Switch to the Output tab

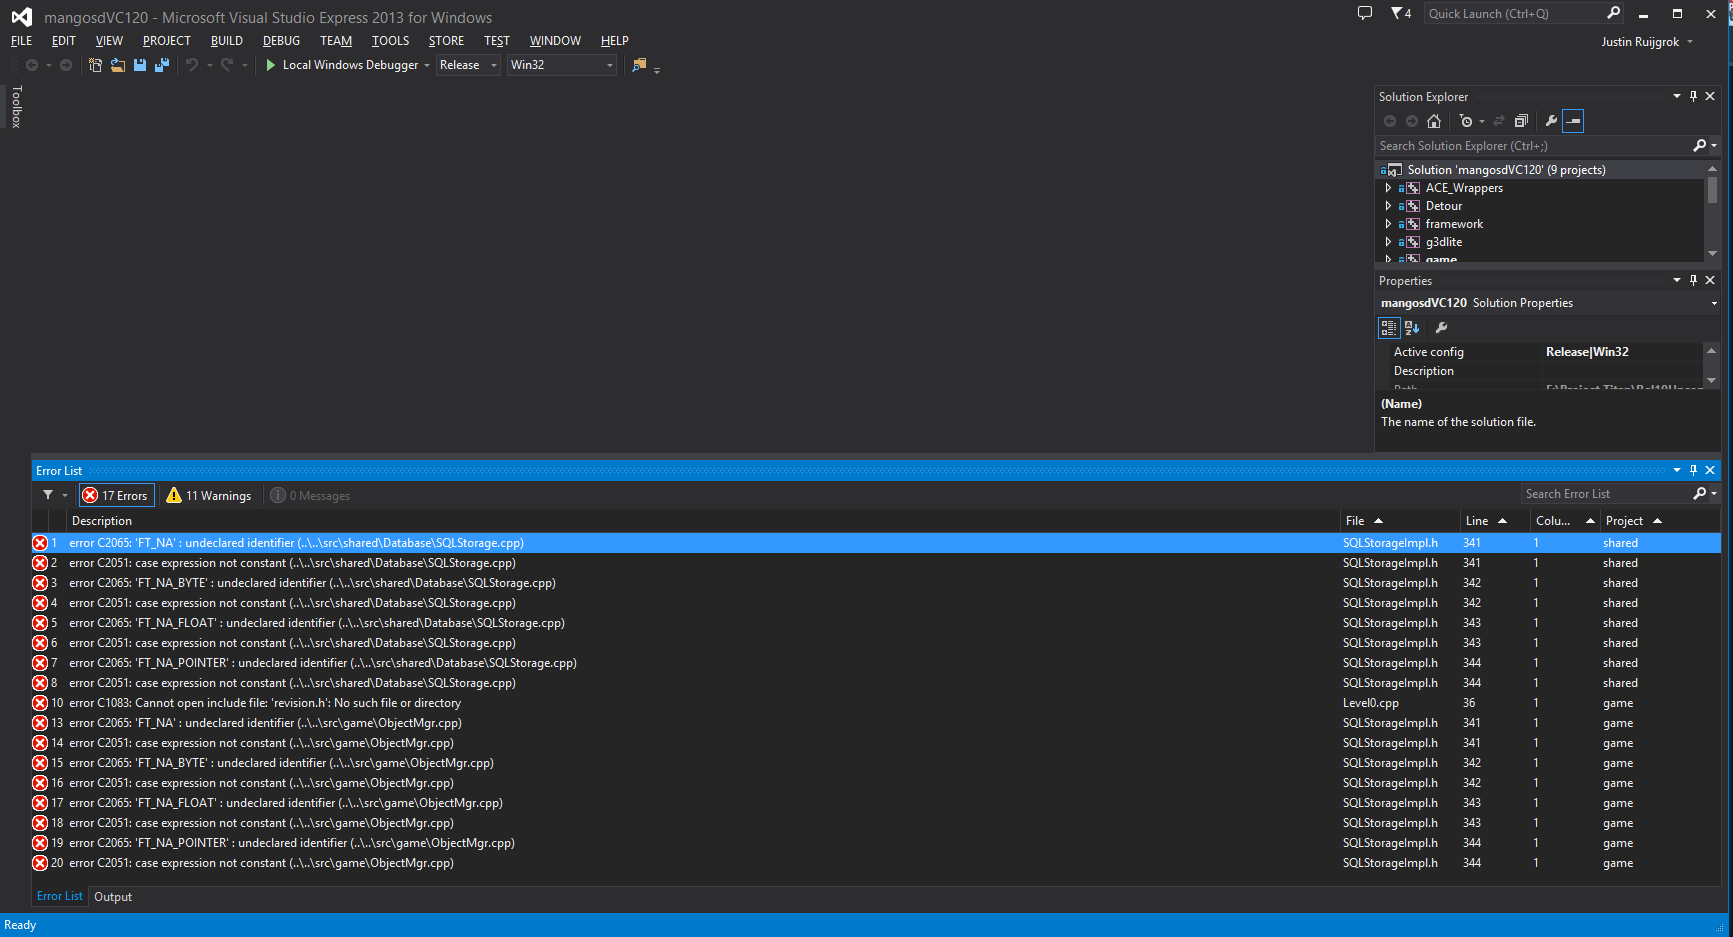113,897
